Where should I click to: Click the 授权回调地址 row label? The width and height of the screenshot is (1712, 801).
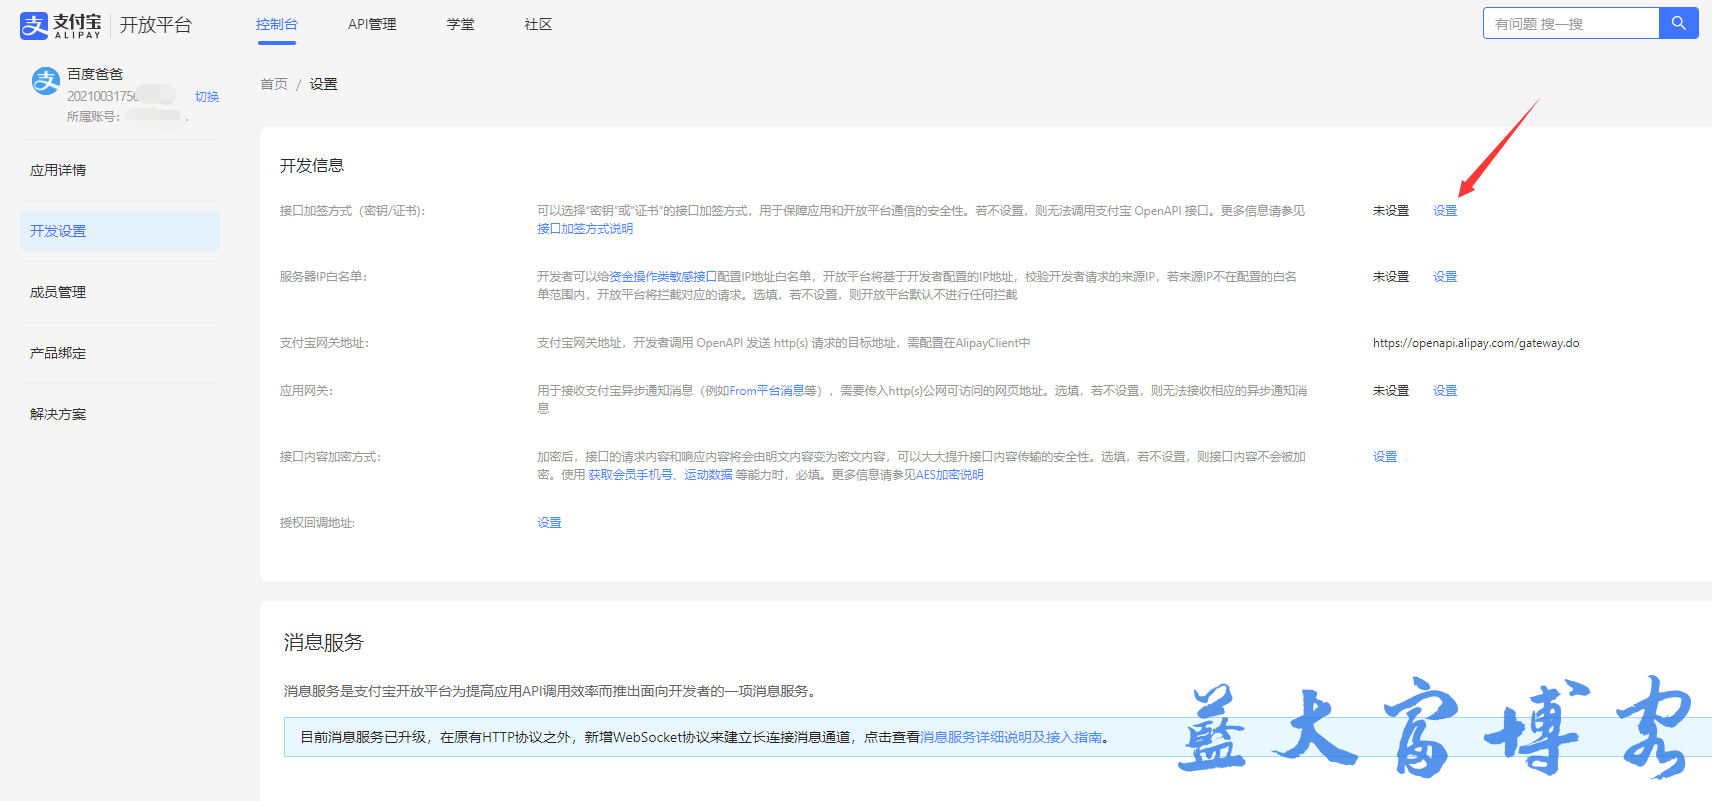point(317,523)
